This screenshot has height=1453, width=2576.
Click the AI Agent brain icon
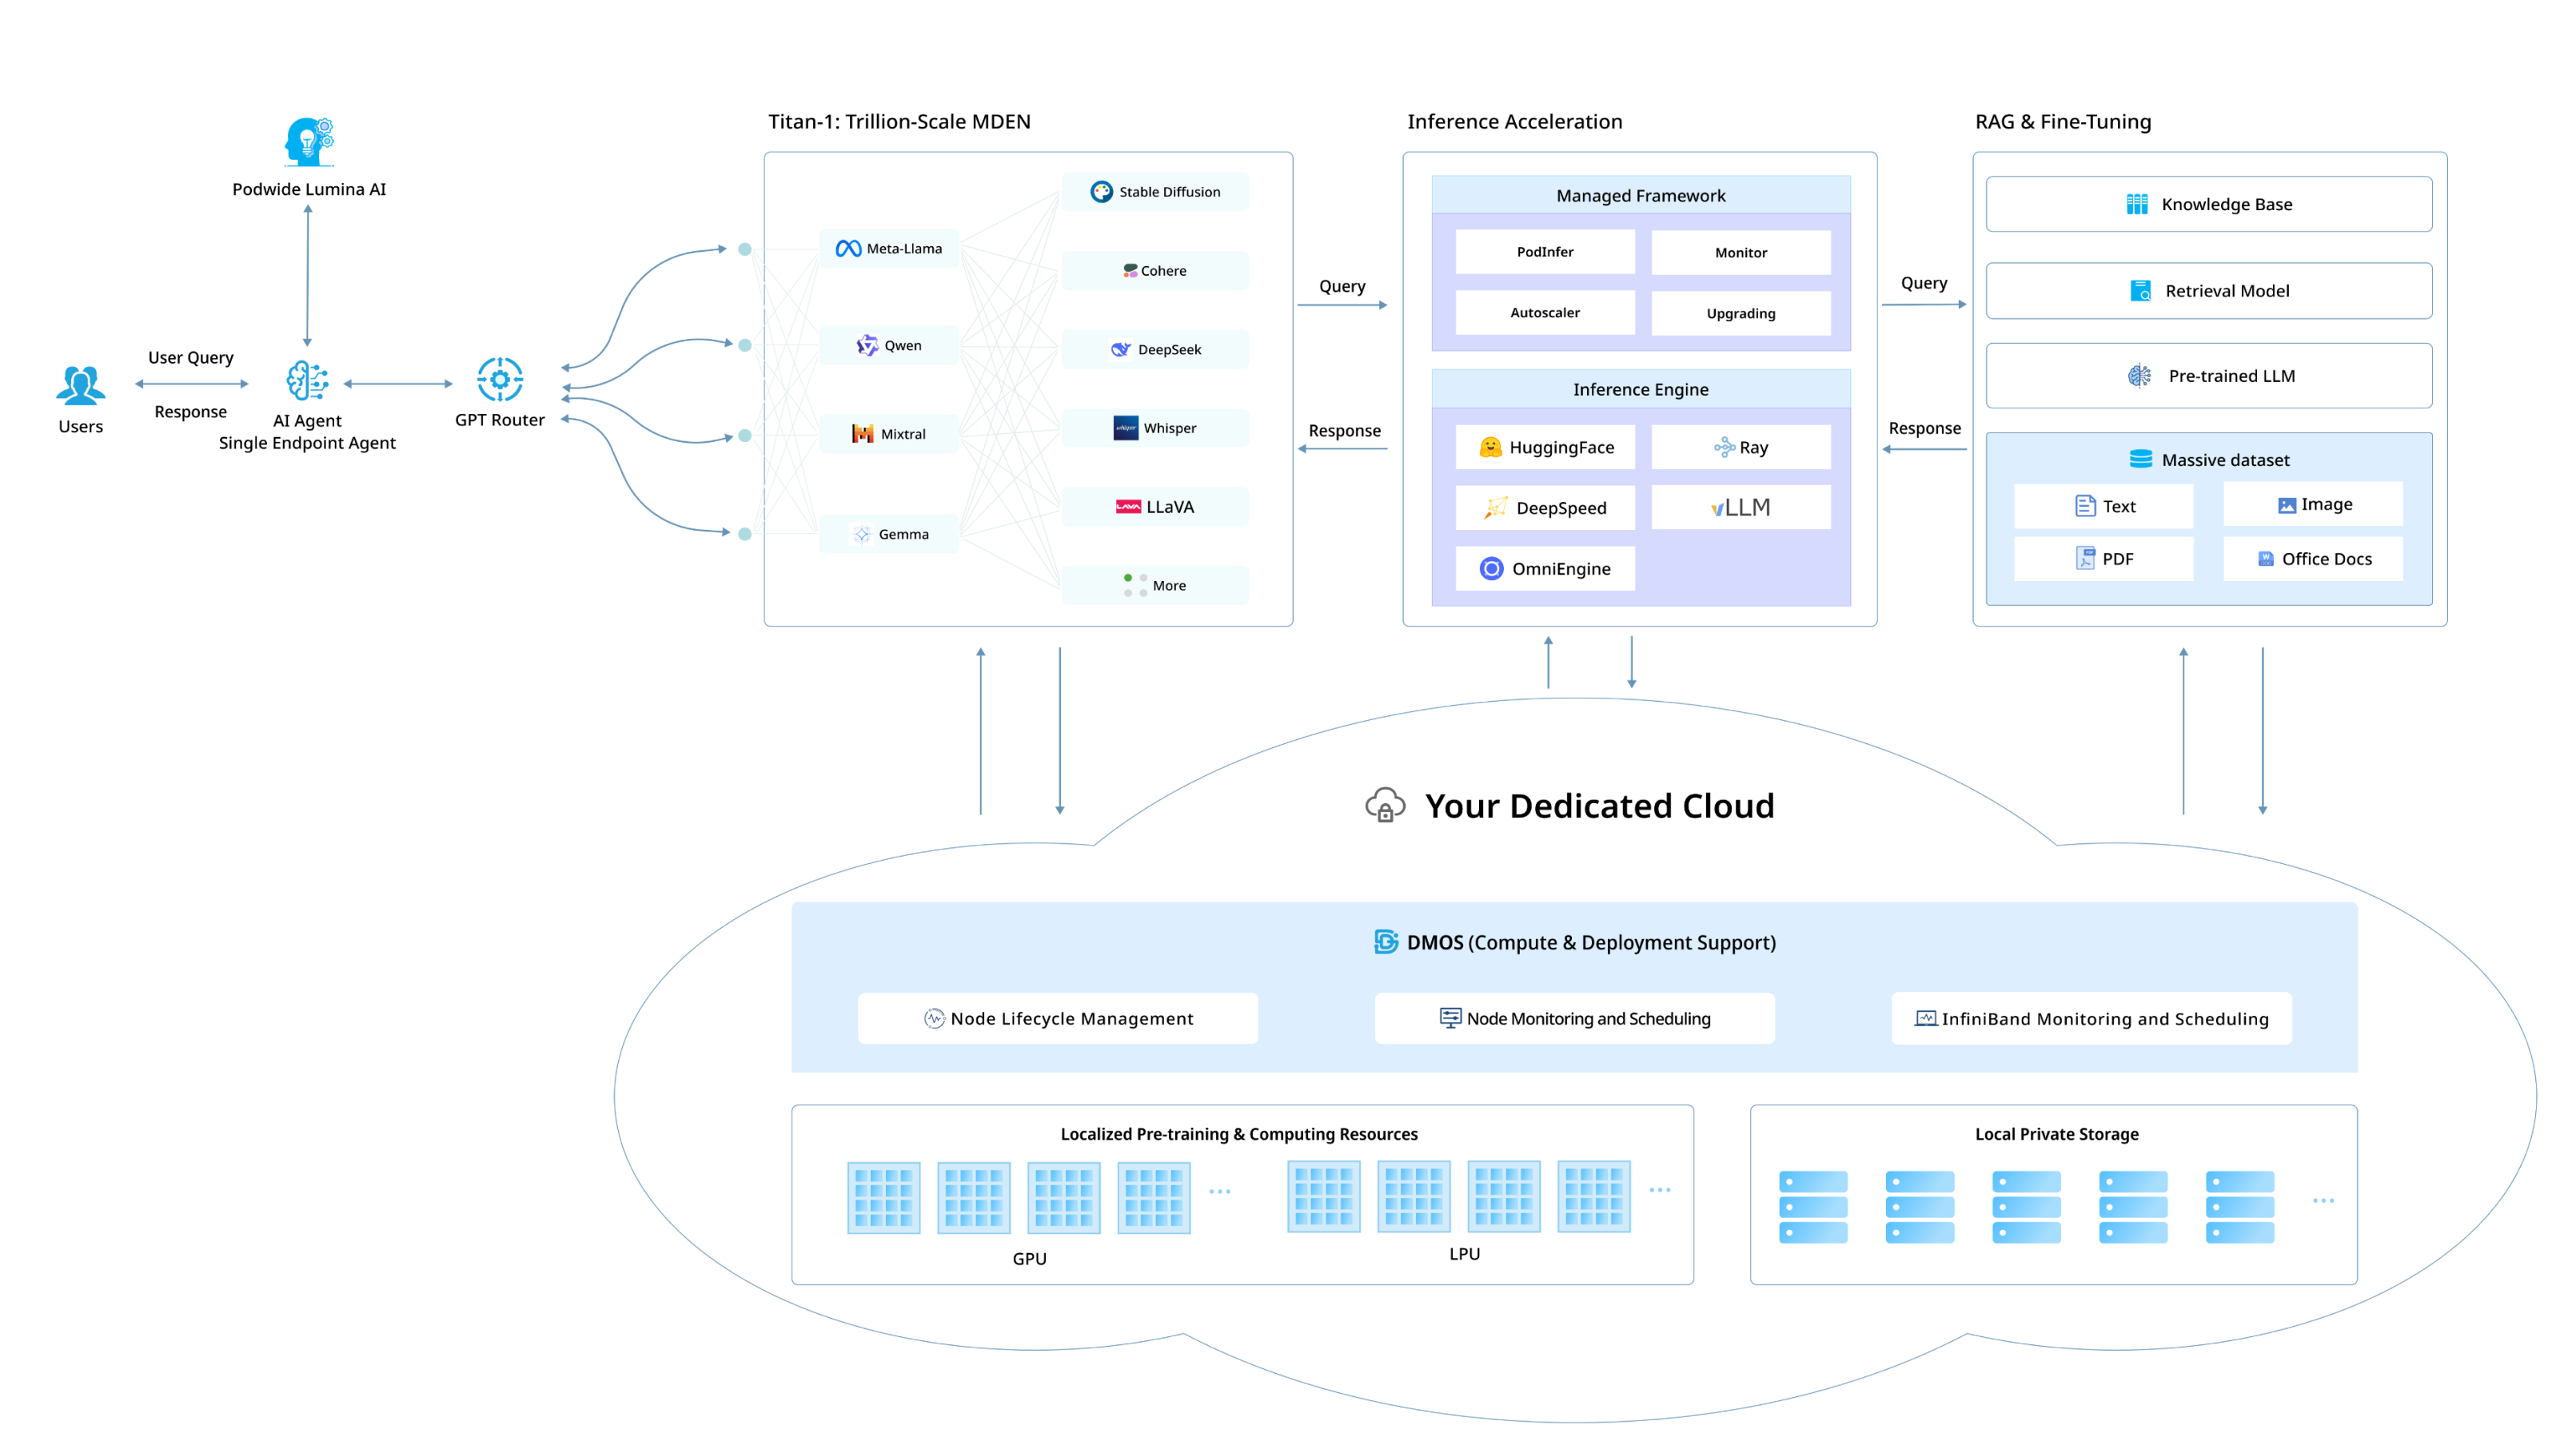coord(307,381)
